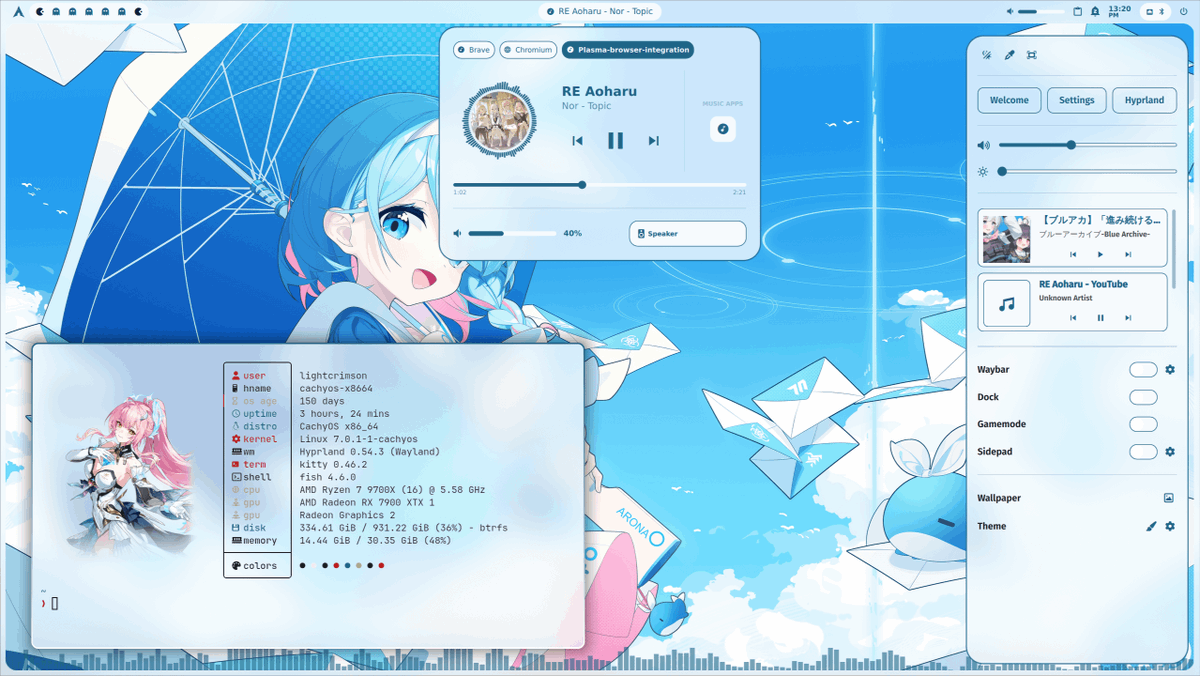The image size is (1200, 676).
Task: Open notifications via the bell icon
Action: pyautogui.click(x=1095, y=11)
